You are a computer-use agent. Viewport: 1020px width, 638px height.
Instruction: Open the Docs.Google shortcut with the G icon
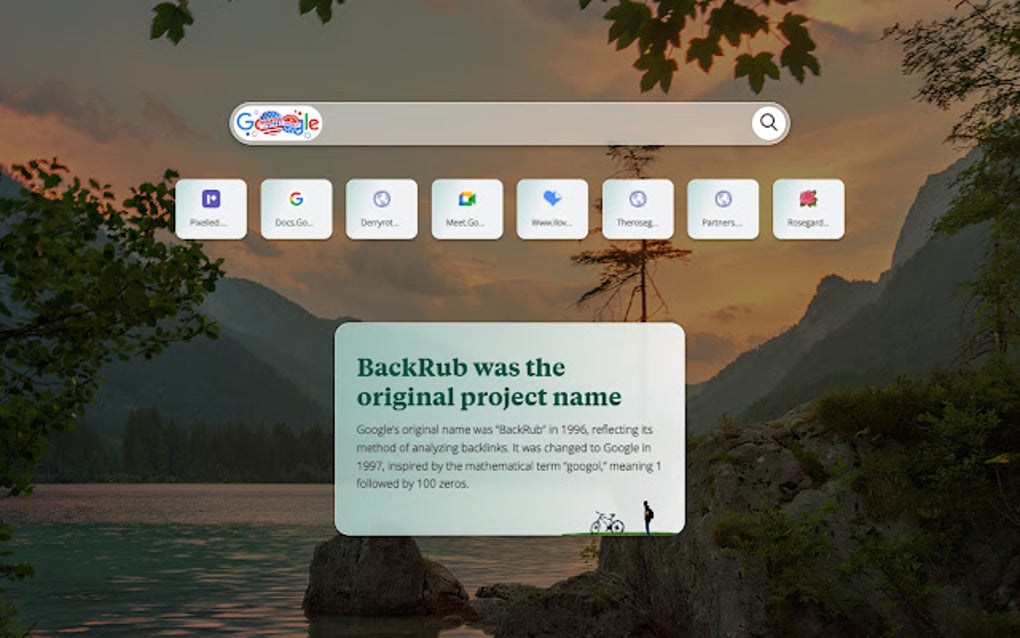click(294, 198)
